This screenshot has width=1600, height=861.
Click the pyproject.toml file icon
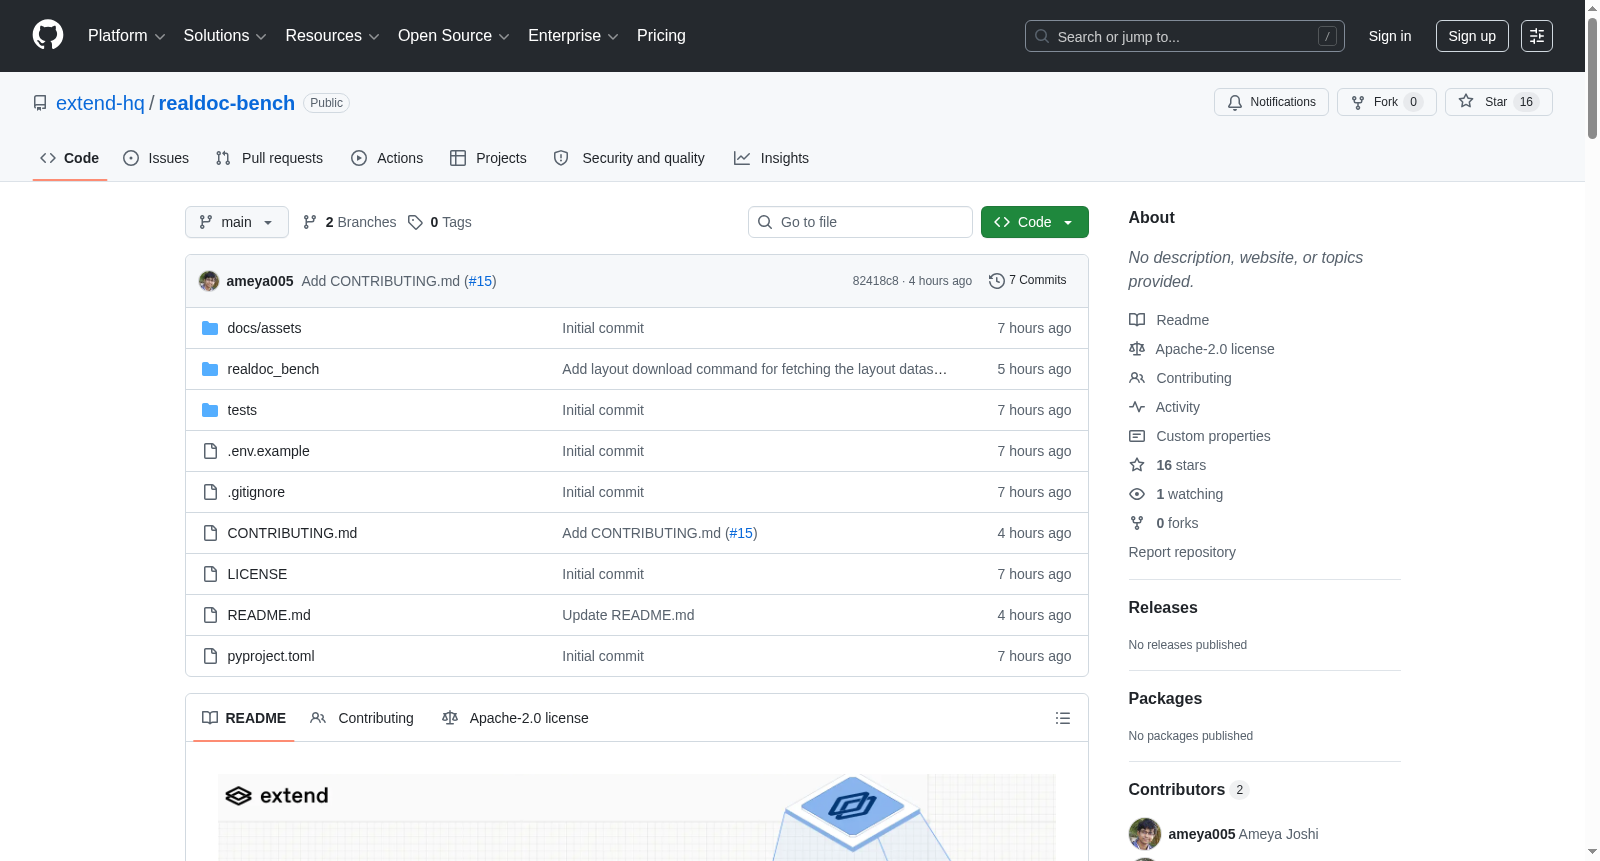tap(210, 656)
